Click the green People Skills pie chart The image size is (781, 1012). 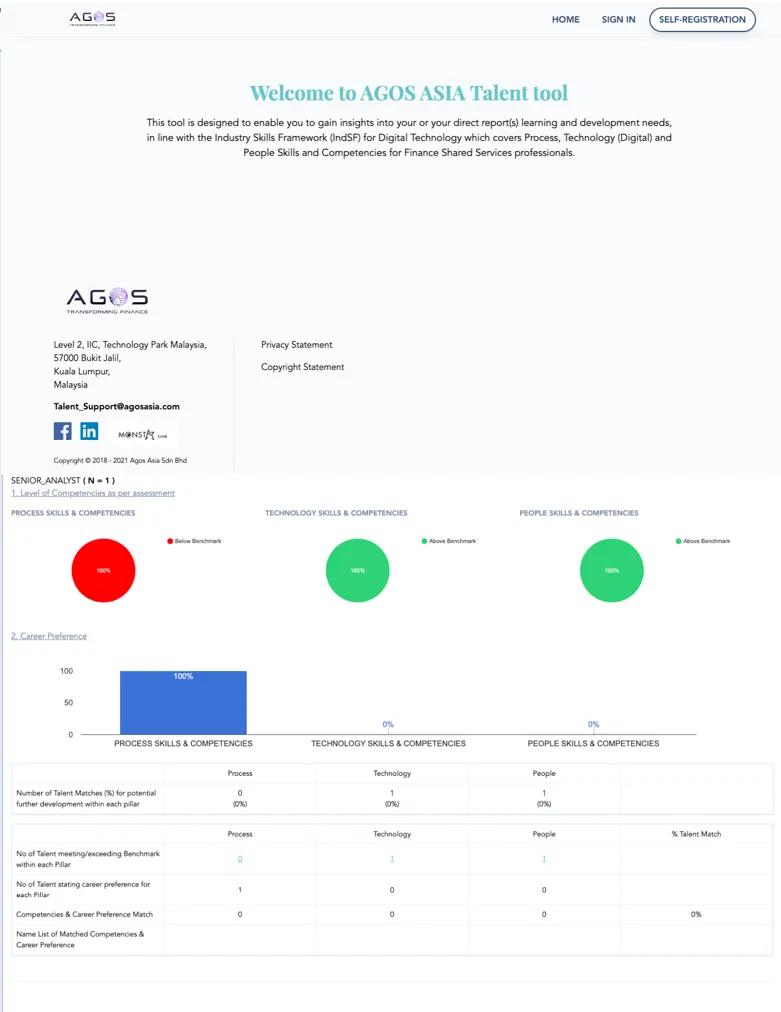tap(612, 571)
